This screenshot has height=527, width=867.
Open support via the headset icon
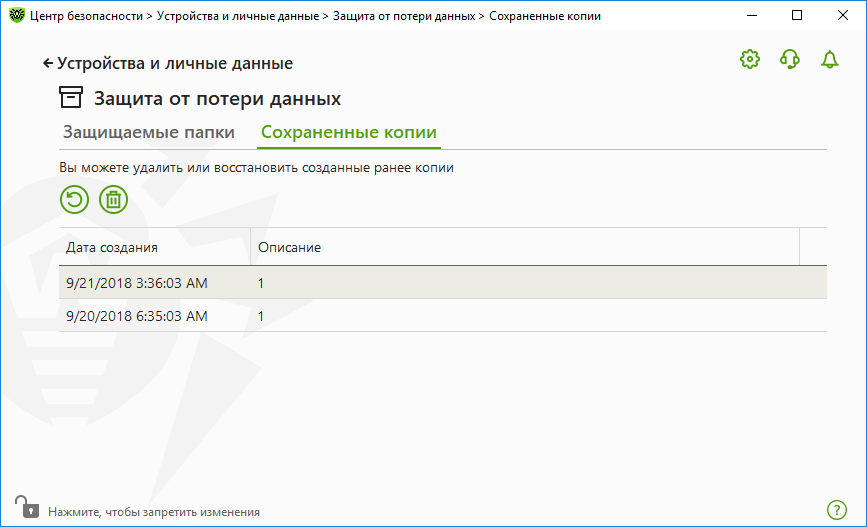790,59
